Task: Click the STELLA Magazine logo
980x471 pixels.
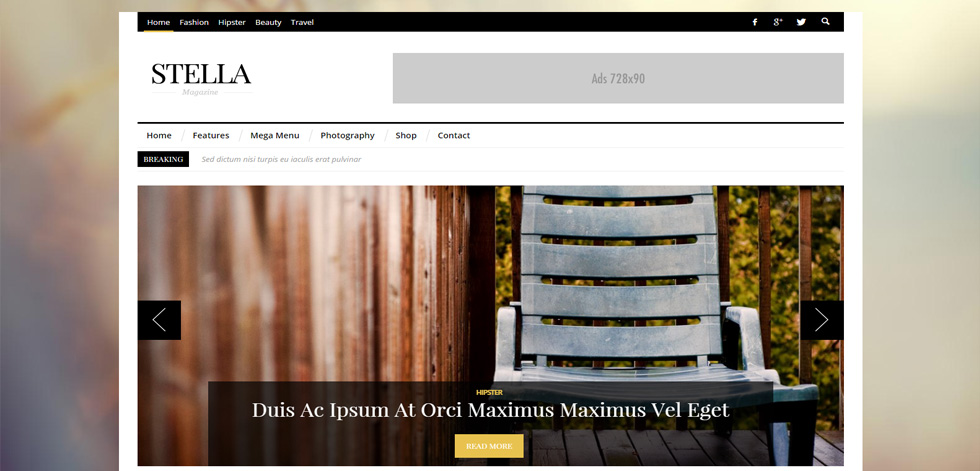Action: coord(201,79)
